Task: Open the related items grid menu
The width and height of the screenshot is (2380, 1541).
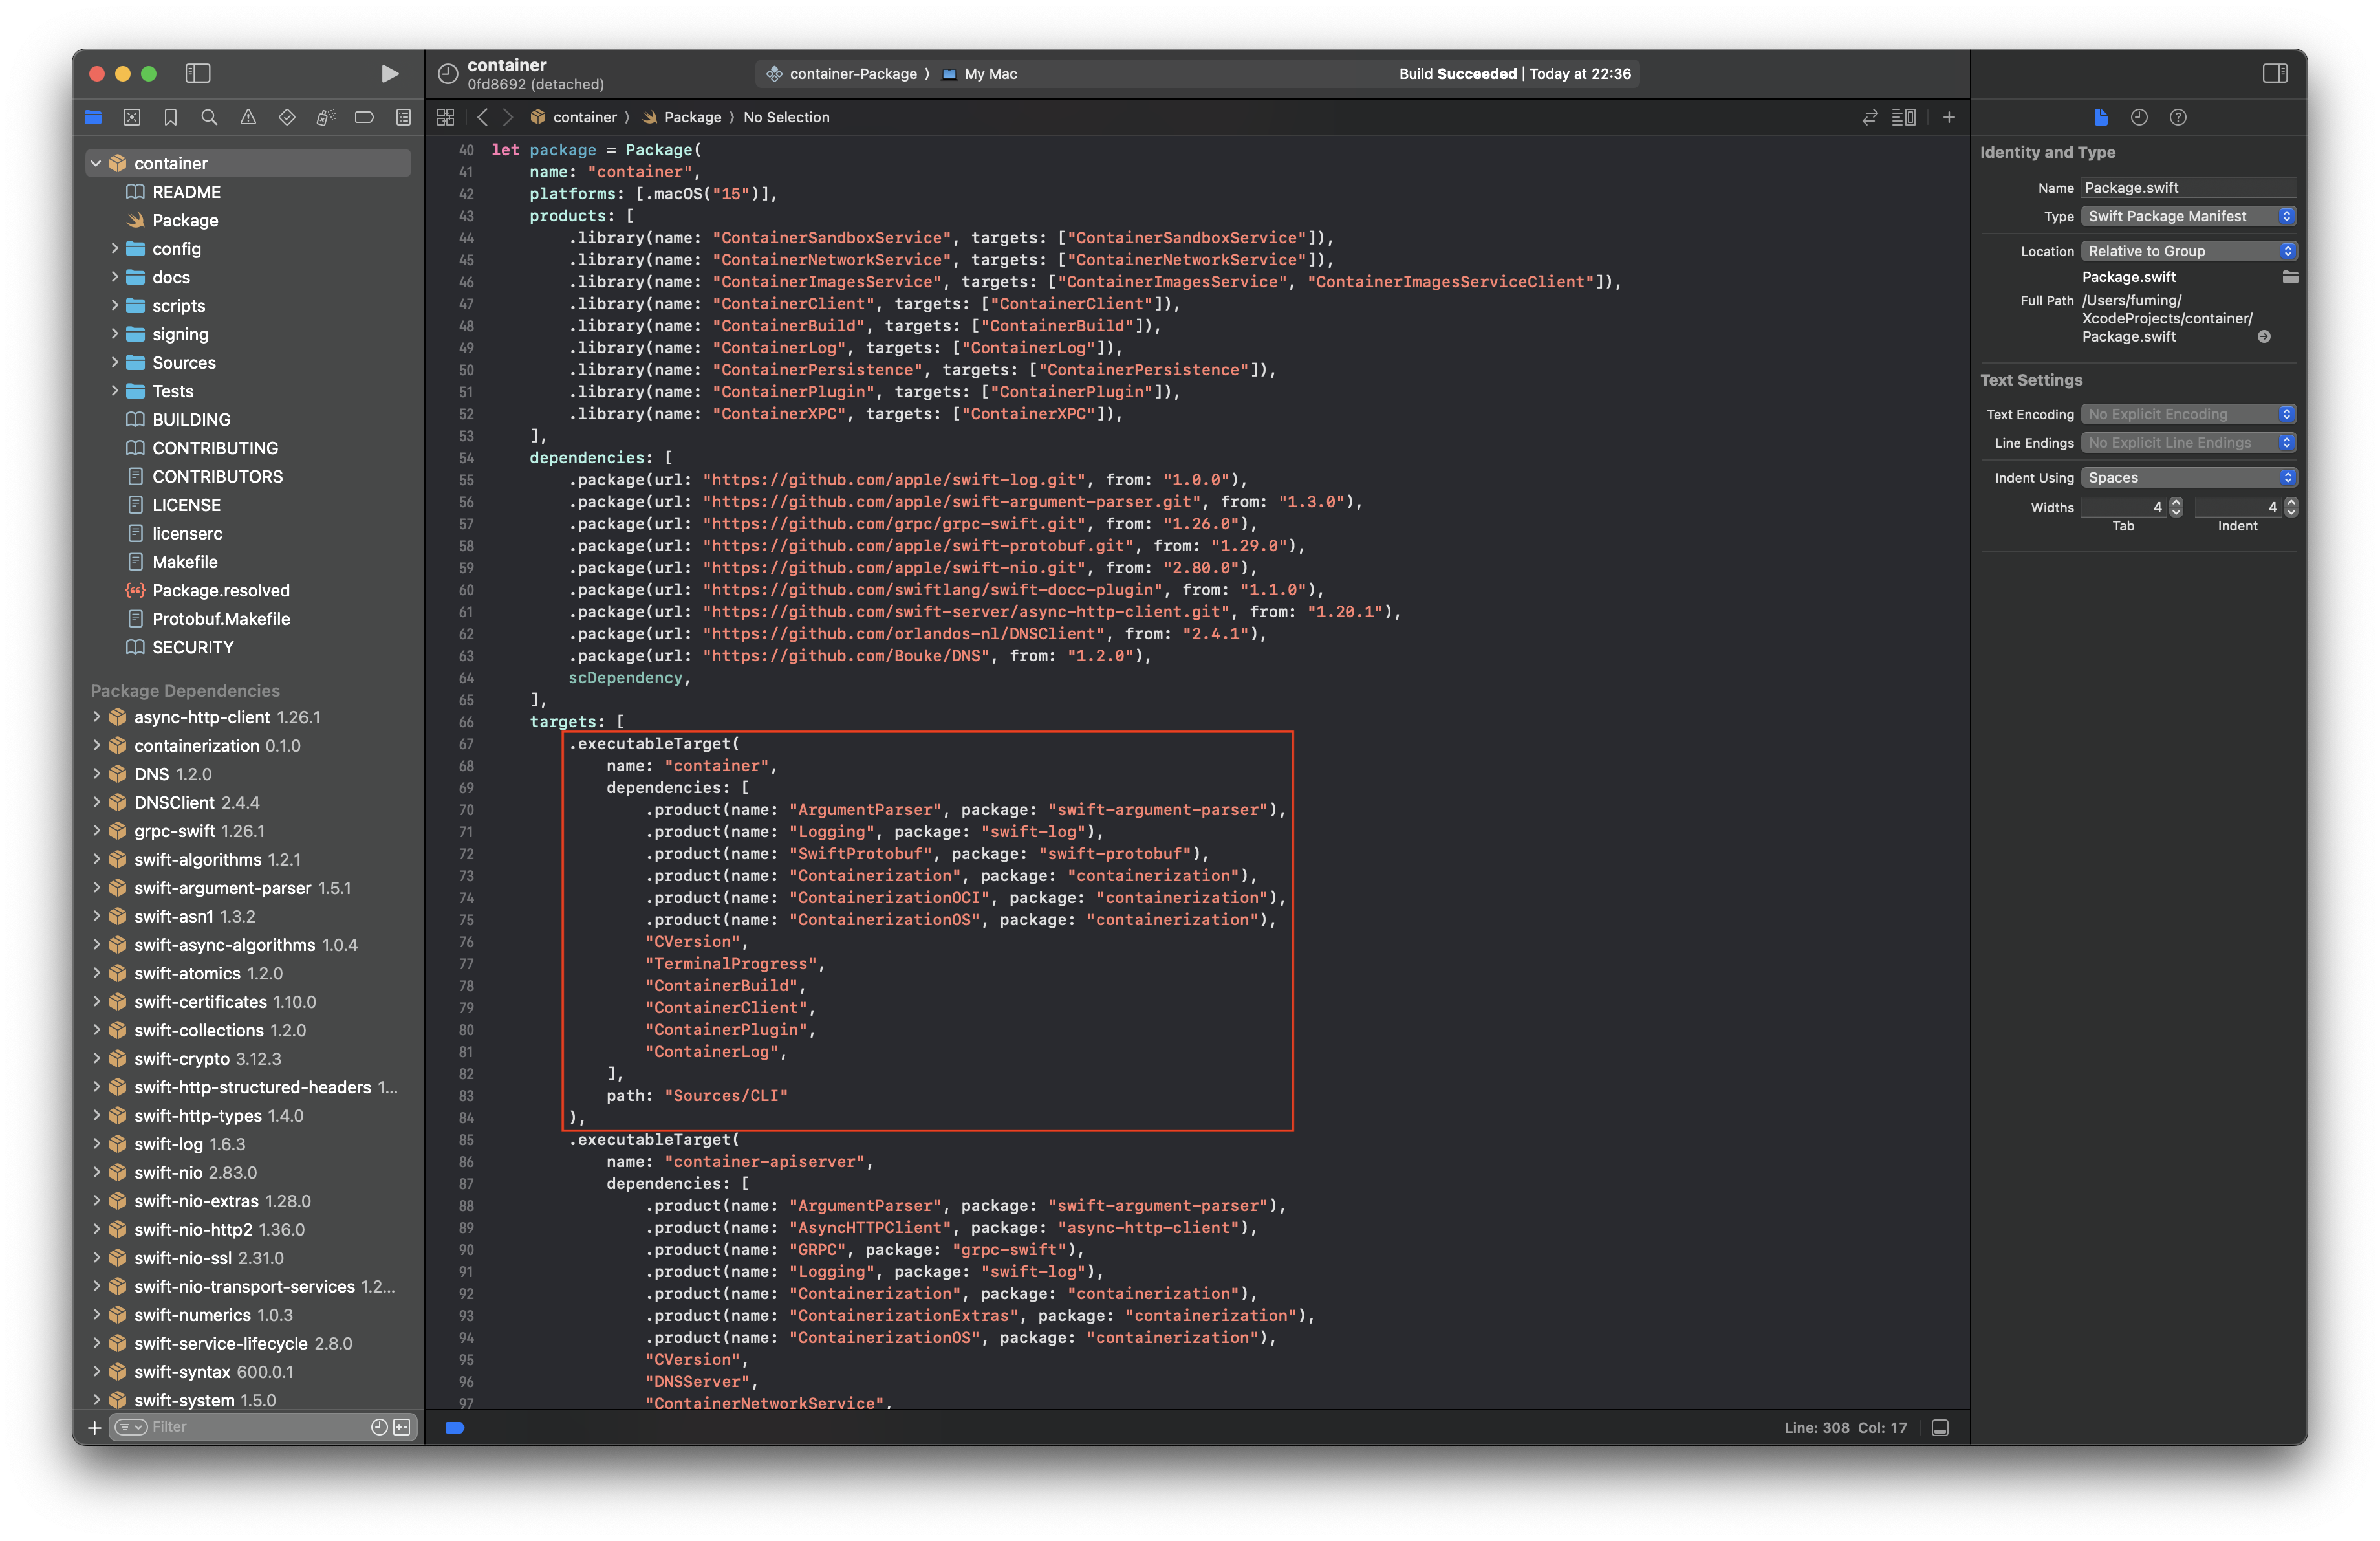Action: point(446,117)
